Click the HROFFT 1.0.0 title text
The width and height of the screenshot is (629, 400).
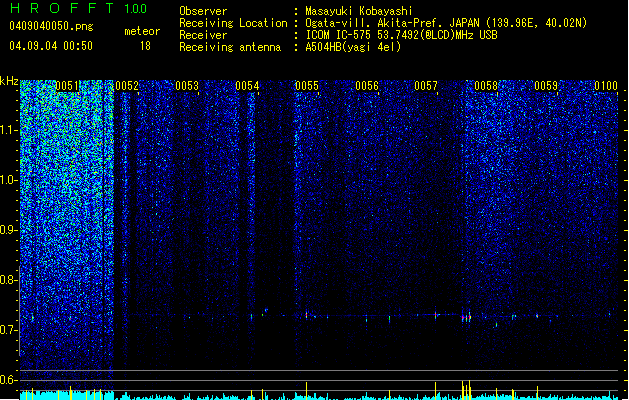pyautogui.click(x=79, y=8)
